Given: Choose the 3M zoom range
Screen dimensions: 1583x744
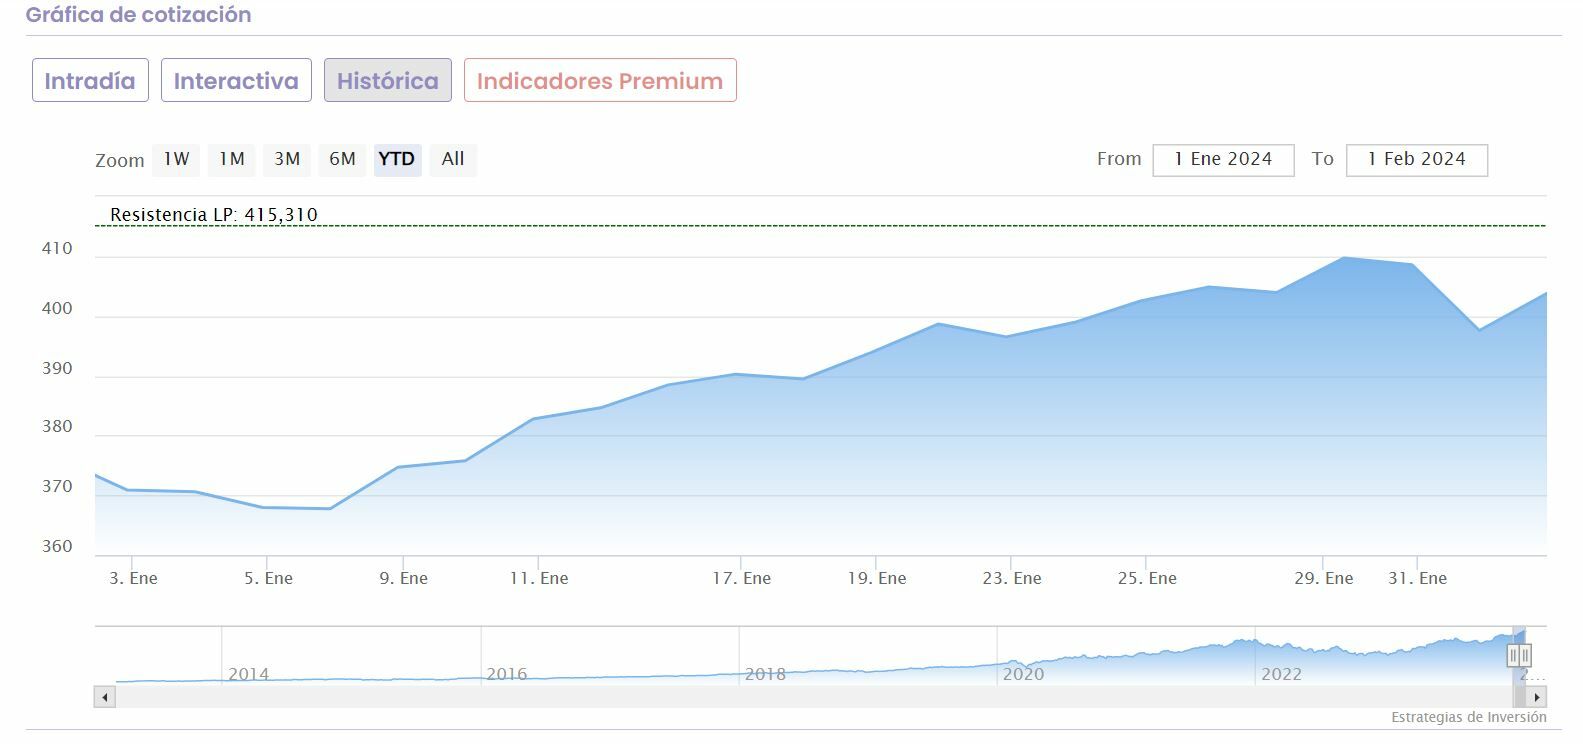Looking at the screenshot, I should [x=287, y=159].
